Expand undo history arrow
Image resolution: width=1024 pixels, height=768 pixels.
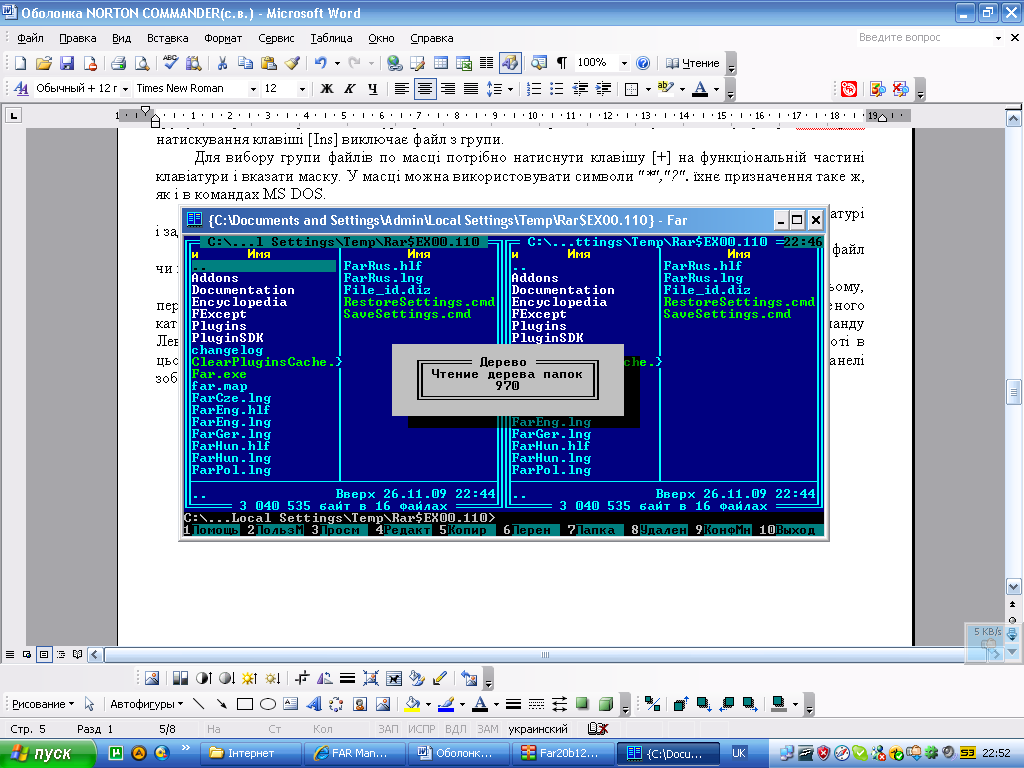[337, 63]
